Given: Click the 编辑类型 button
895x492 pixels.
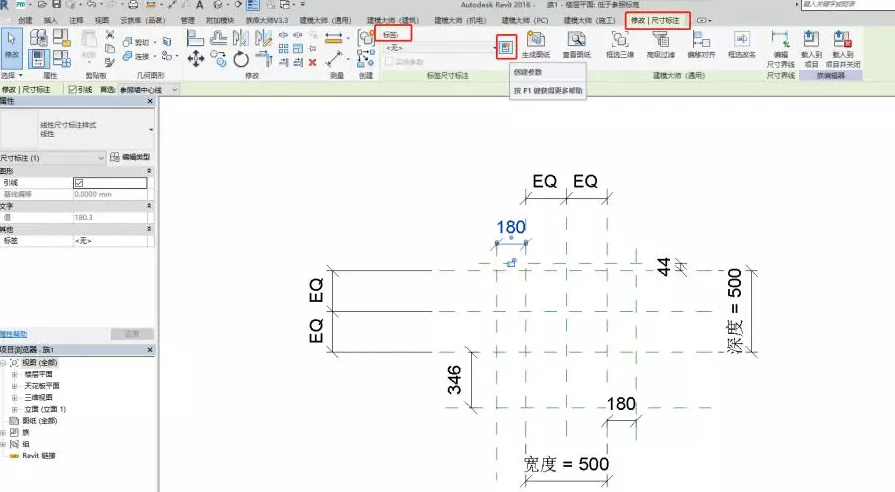Looking at the screenshot, I should click(x=130, y=157).
